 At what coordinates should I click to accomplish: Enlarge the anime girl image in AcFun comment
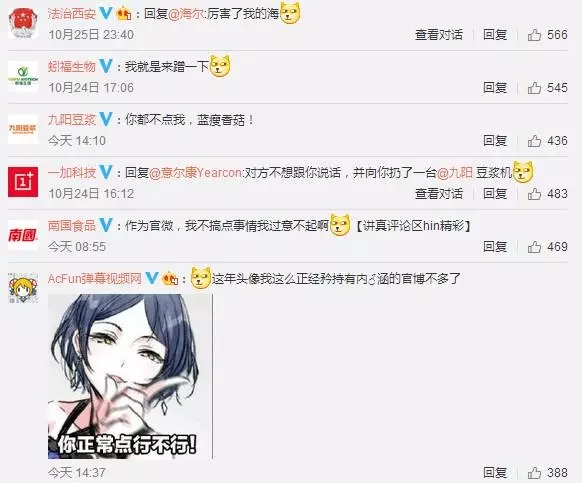(130, 376)
